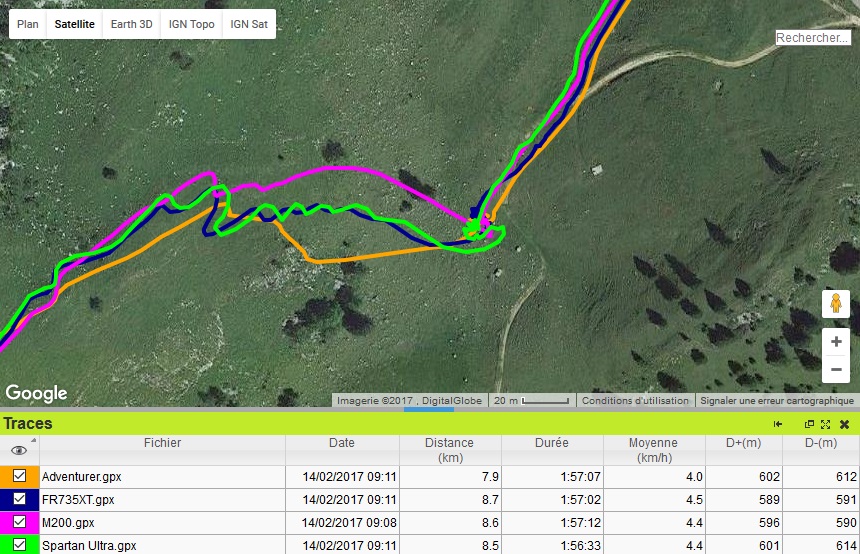Viewport: 860px width, 554px height.
Task: Detach the Traces panel into a window
Action: click(x=809, y=424)
